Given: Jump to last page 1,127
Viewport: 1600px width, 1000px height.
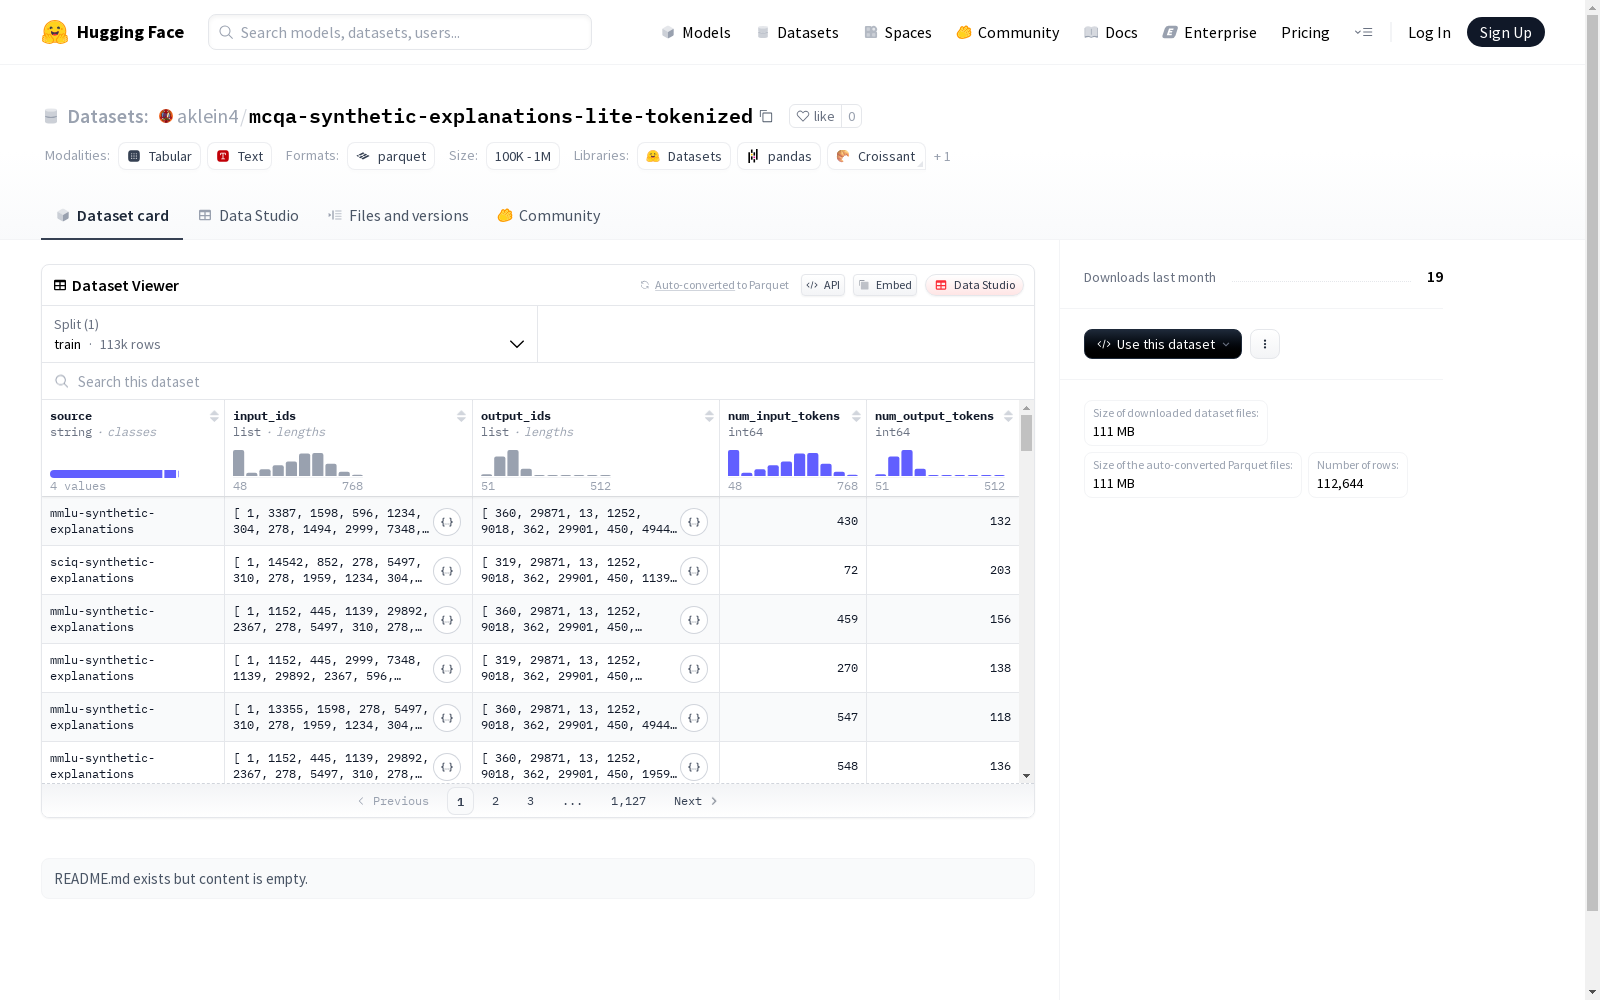Looking at the screenshot, I should point(628,801).
